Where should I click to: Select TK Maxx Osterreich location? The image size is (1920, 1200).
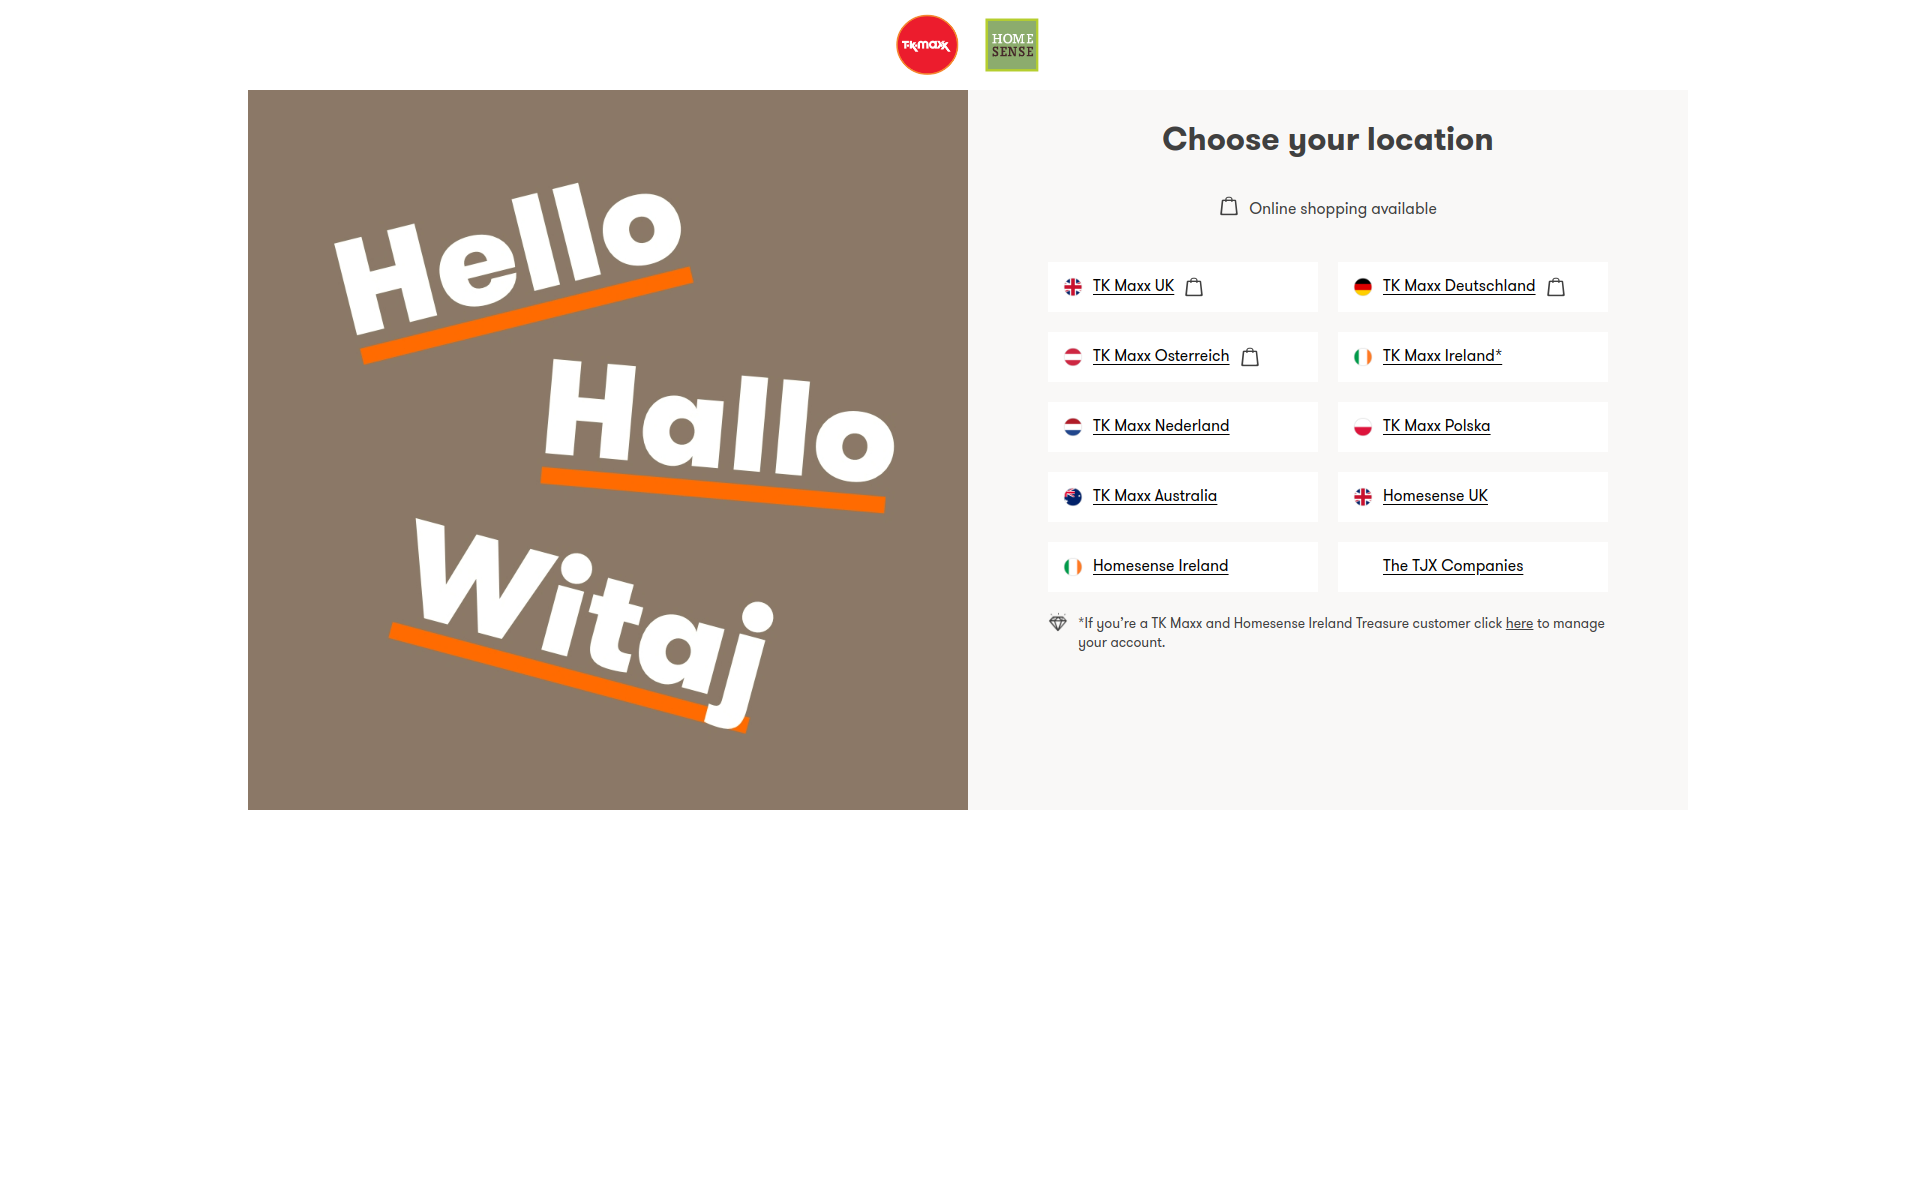point(1161,356)
